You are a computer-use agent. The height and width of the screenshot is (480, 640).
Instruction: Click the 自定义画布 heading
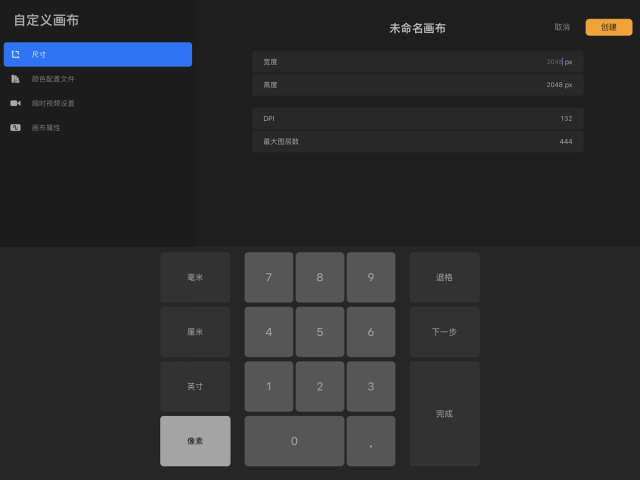pos(46,20)
